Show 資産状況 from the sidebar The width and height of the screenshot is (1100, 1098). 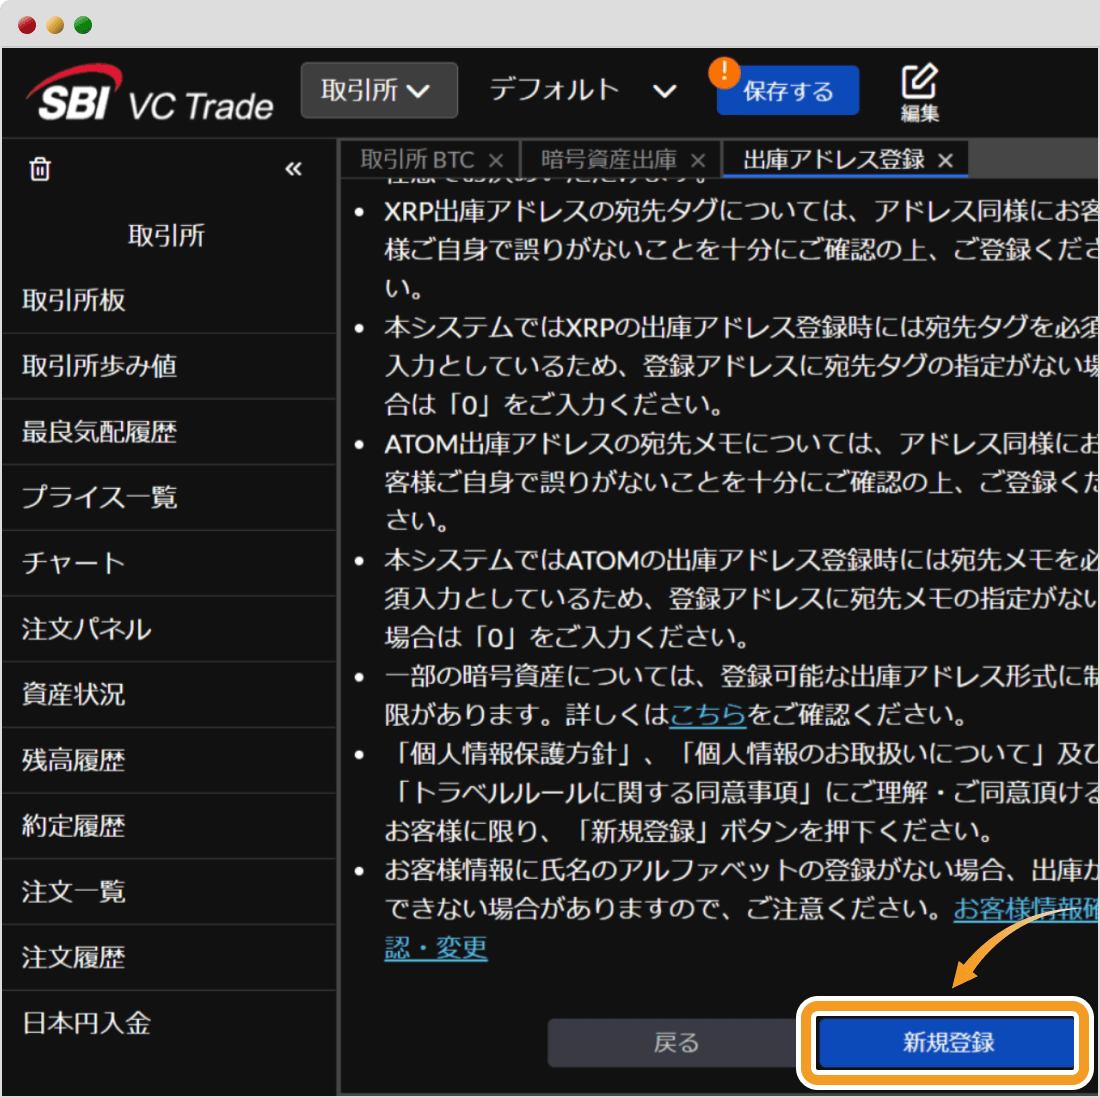tap(168, 695)
